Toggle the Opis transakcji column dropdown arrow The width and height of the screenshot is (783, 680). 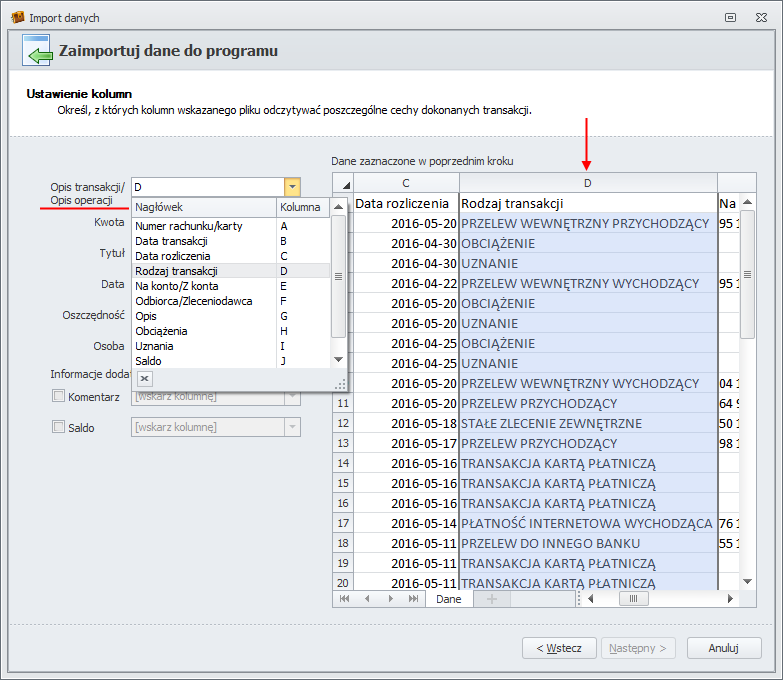(x=291, y=187)
